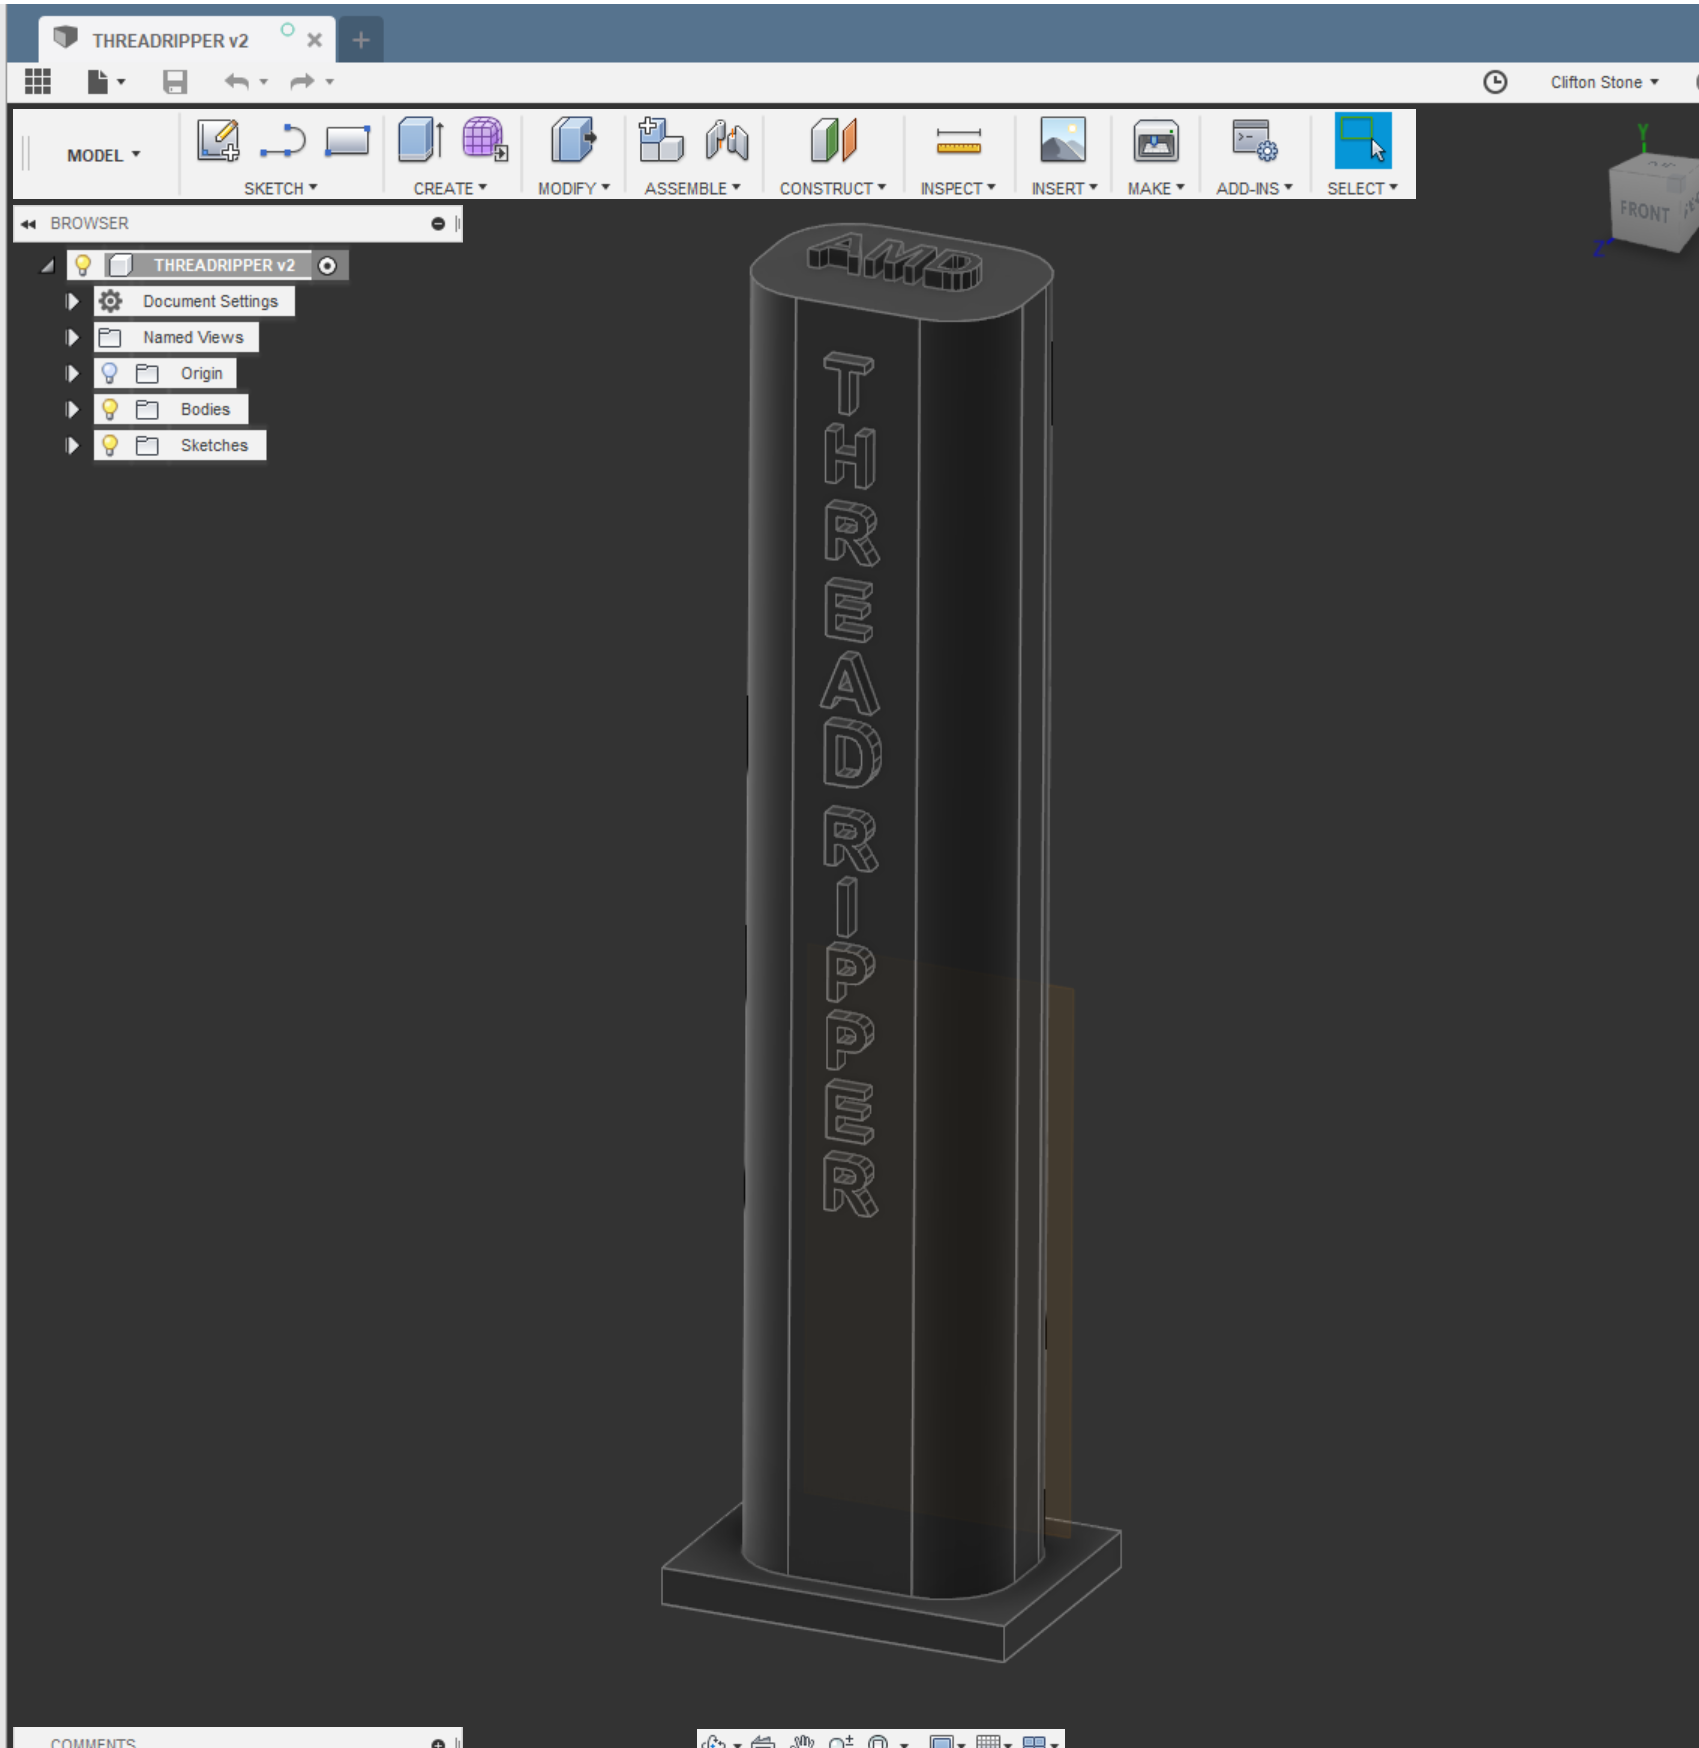The height and width of the screenshot is (1748, 1699).
Task: Click the THREADRIPPER v2 component icon
Action: 121,265
